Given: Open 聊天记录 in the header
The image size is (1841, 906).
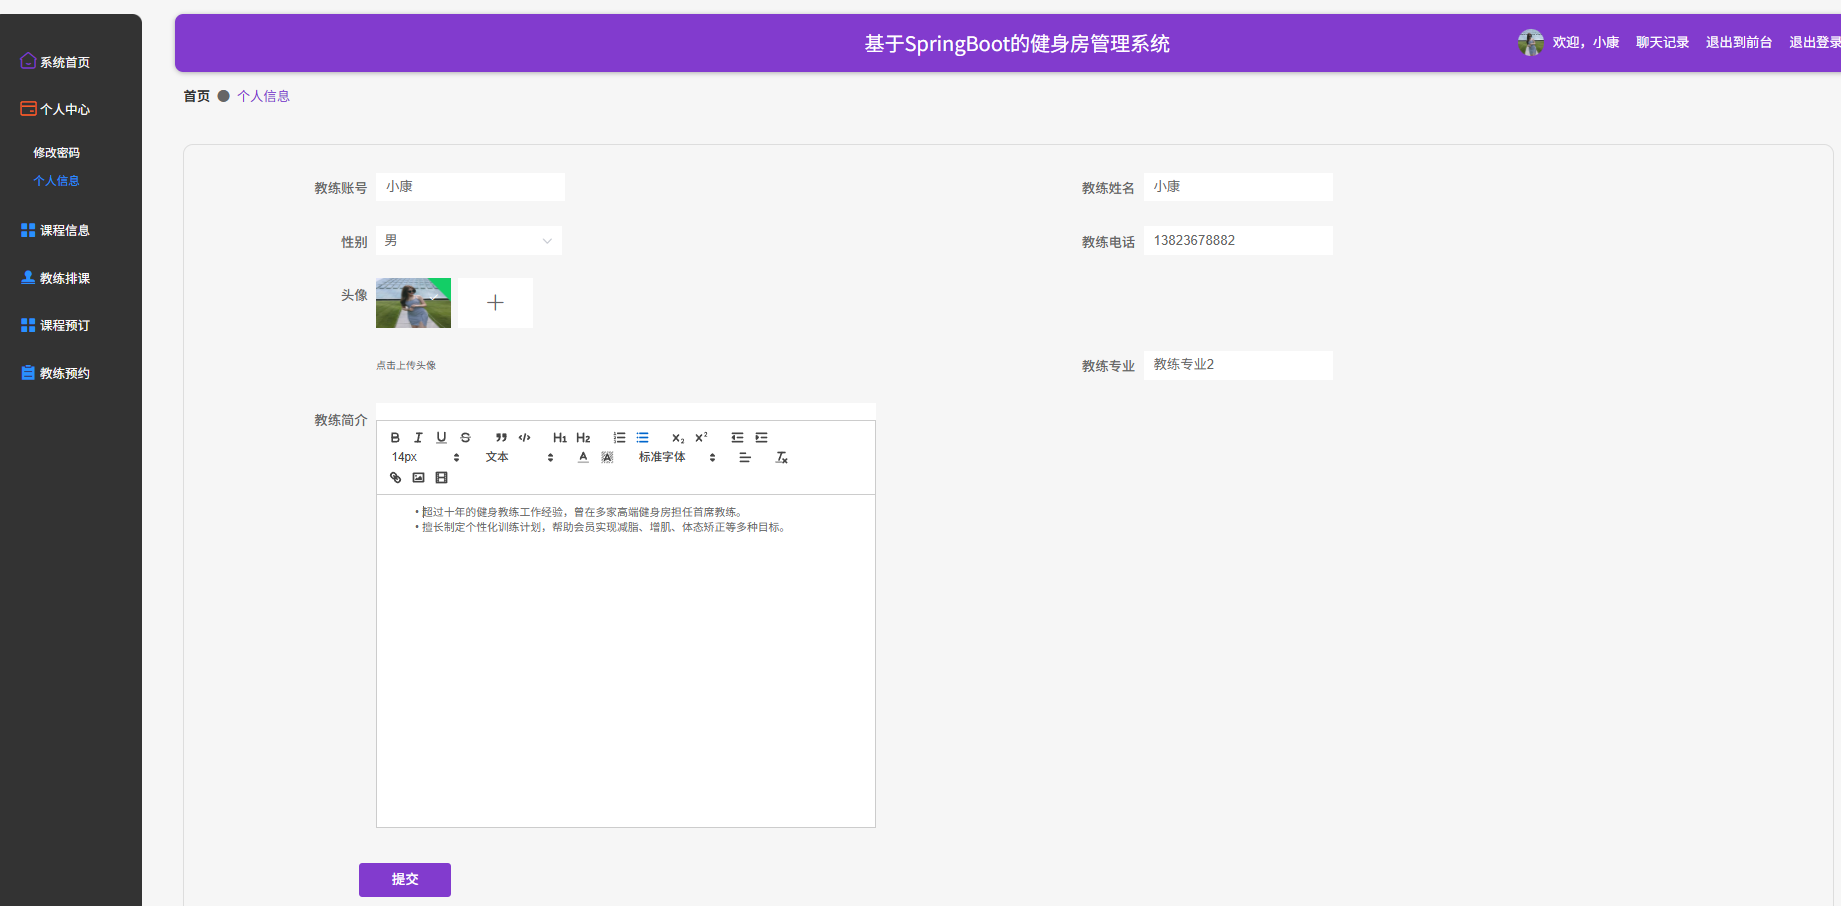Looking at the screenshot, I should (x=1662, y=42).
